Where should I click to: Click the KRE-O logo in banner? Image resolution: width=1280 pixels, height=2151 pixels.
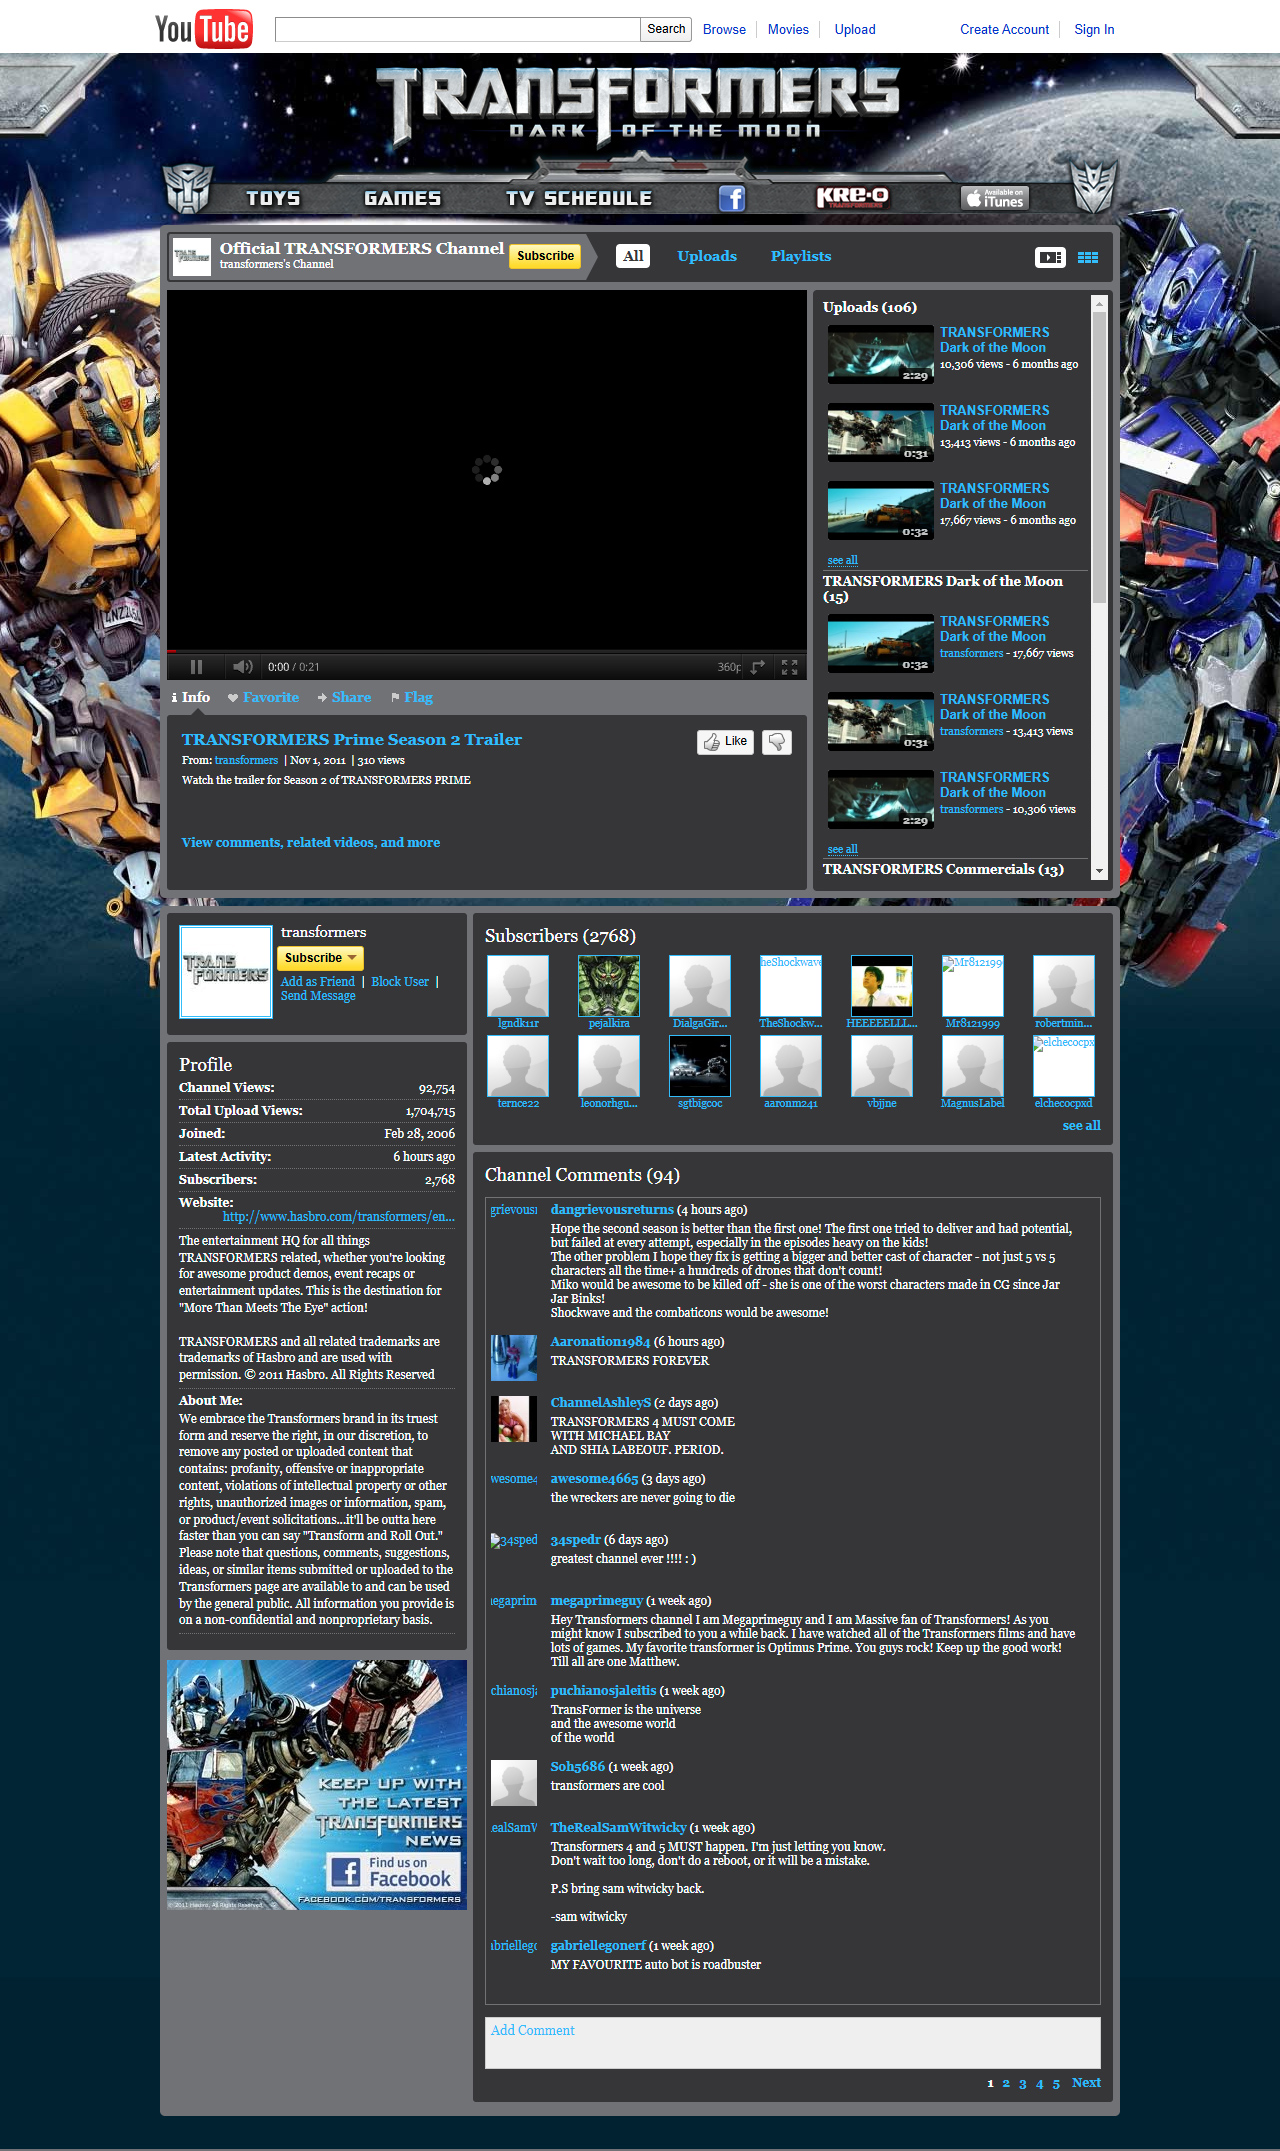(x=852, y=197)
